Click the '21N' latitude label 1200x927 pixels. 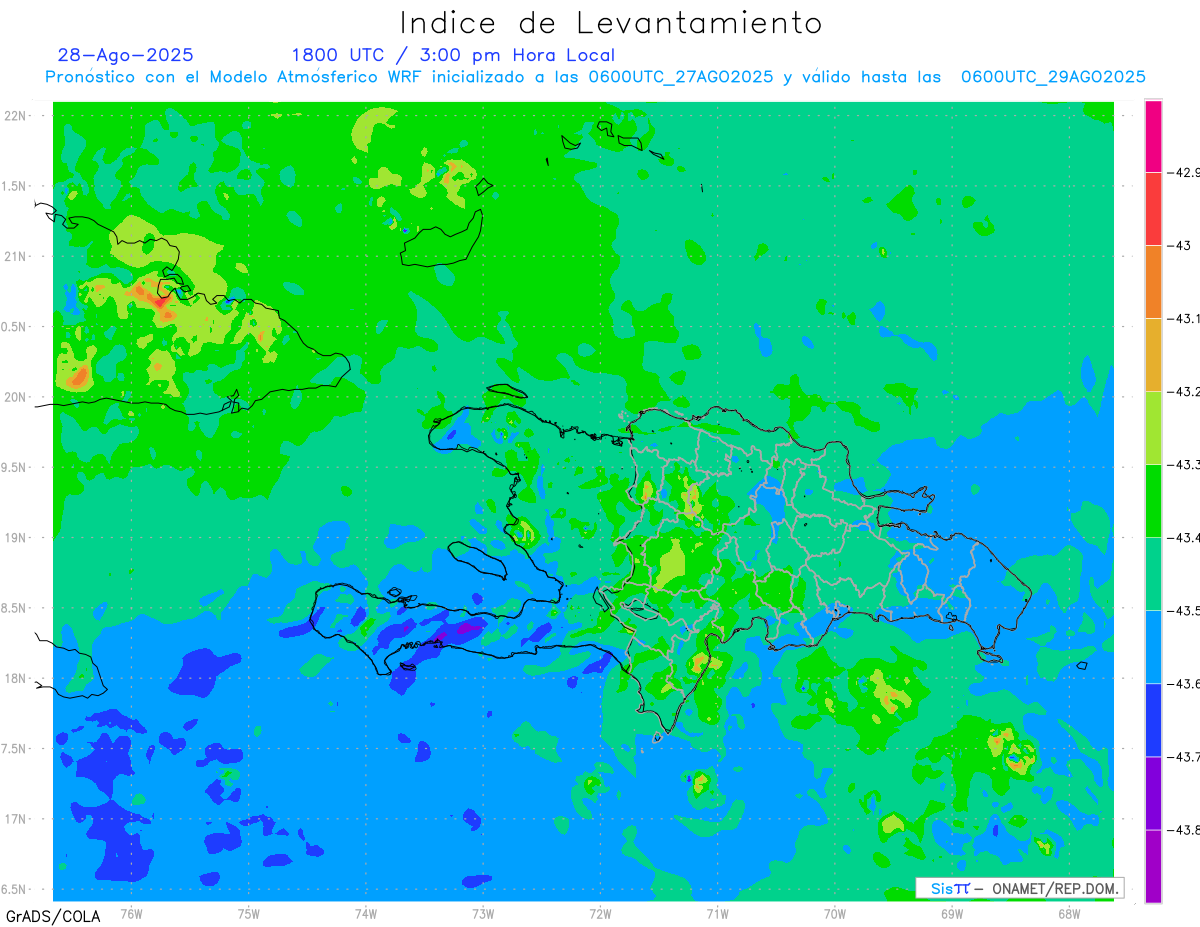[15, 257]
